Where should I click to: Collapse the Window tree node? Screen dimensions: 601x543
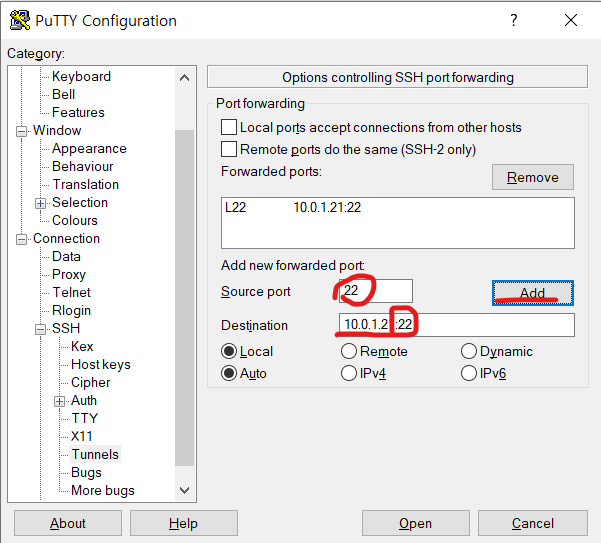point(21,131)
